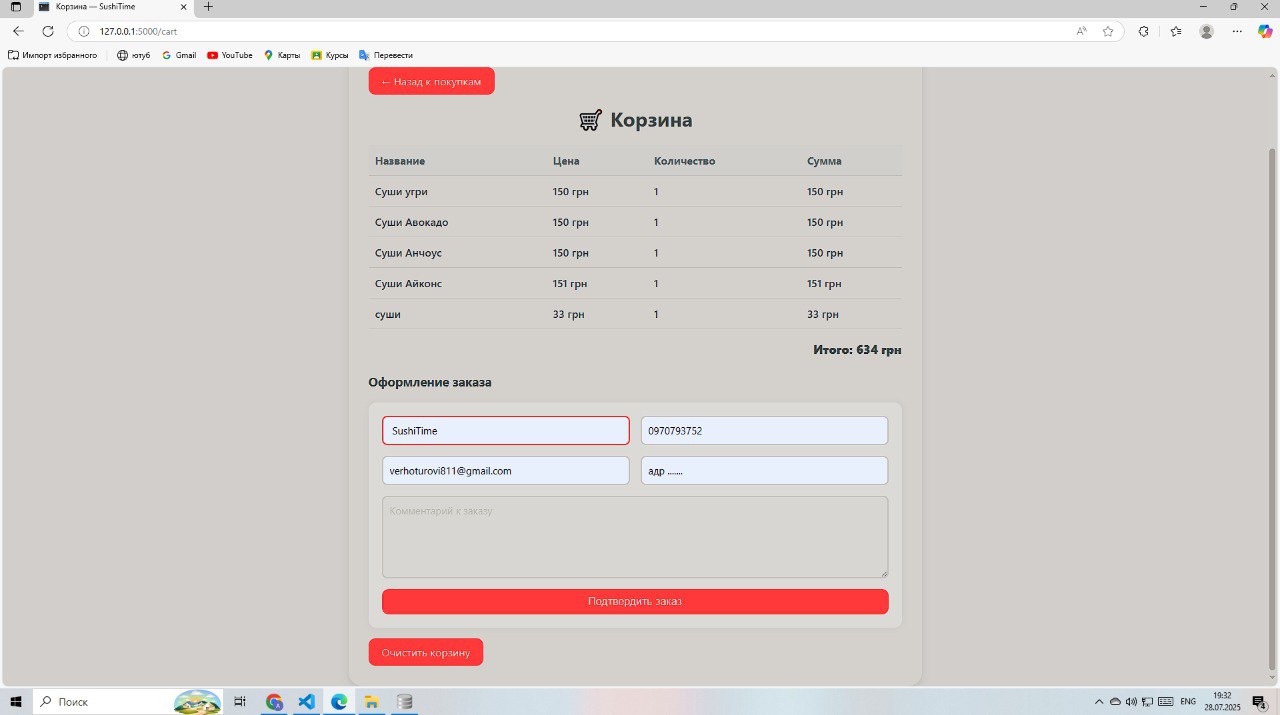Open the Перевести bookmark
The image size is (1280, 715).
coord(385,55)
